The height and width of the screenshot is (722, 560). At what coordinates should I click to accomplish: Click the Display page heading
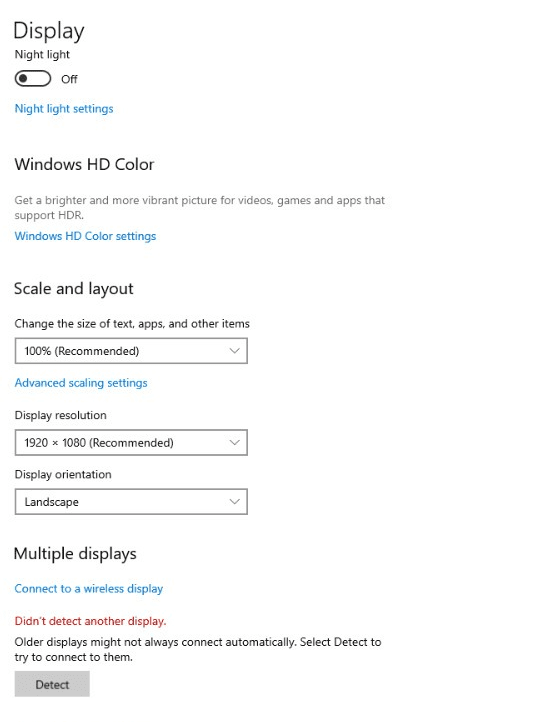(49, 31)
